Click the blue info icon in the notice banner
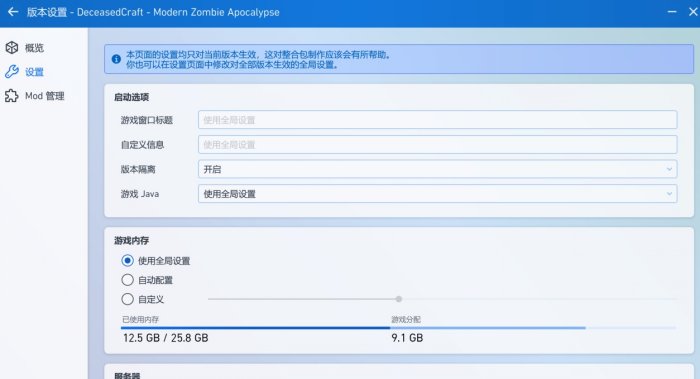This screenshot has height=379, width=700. tap(116, 59)
